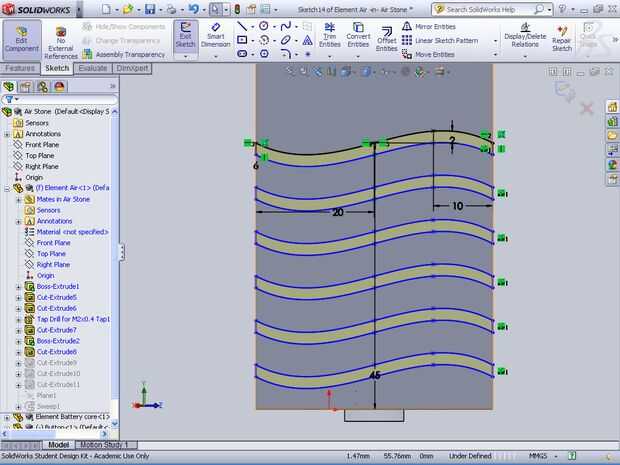
Task: Click the Rebuild traffic light icon
Action: tap(238, 9)
